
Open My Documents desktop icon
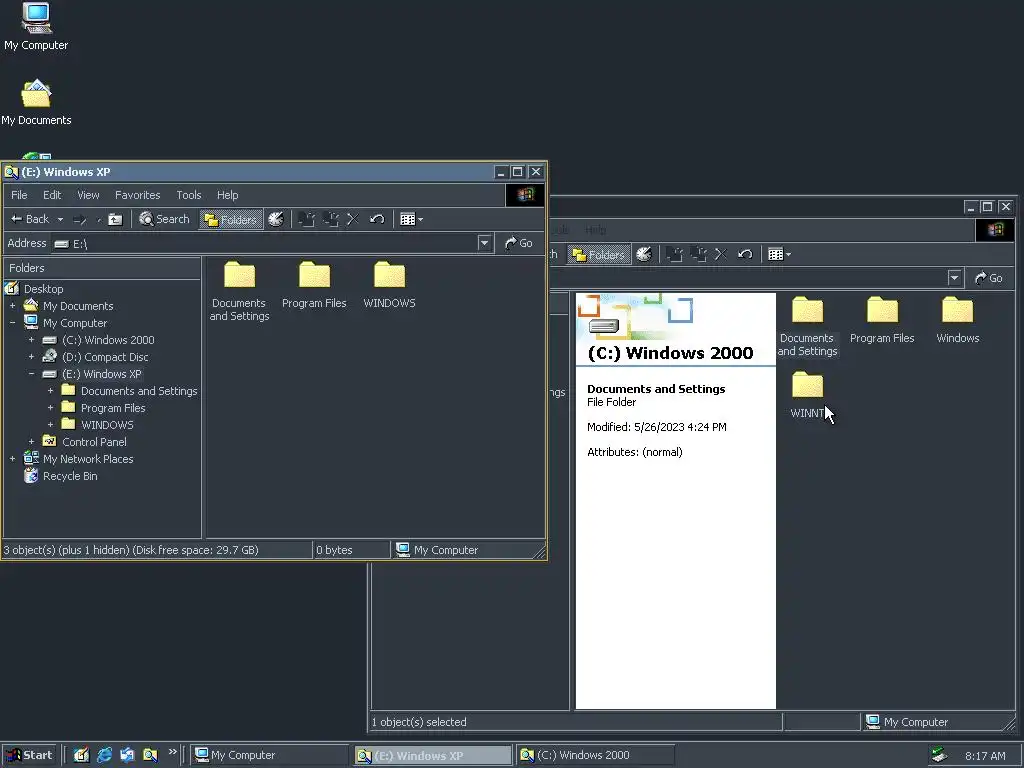36,102
